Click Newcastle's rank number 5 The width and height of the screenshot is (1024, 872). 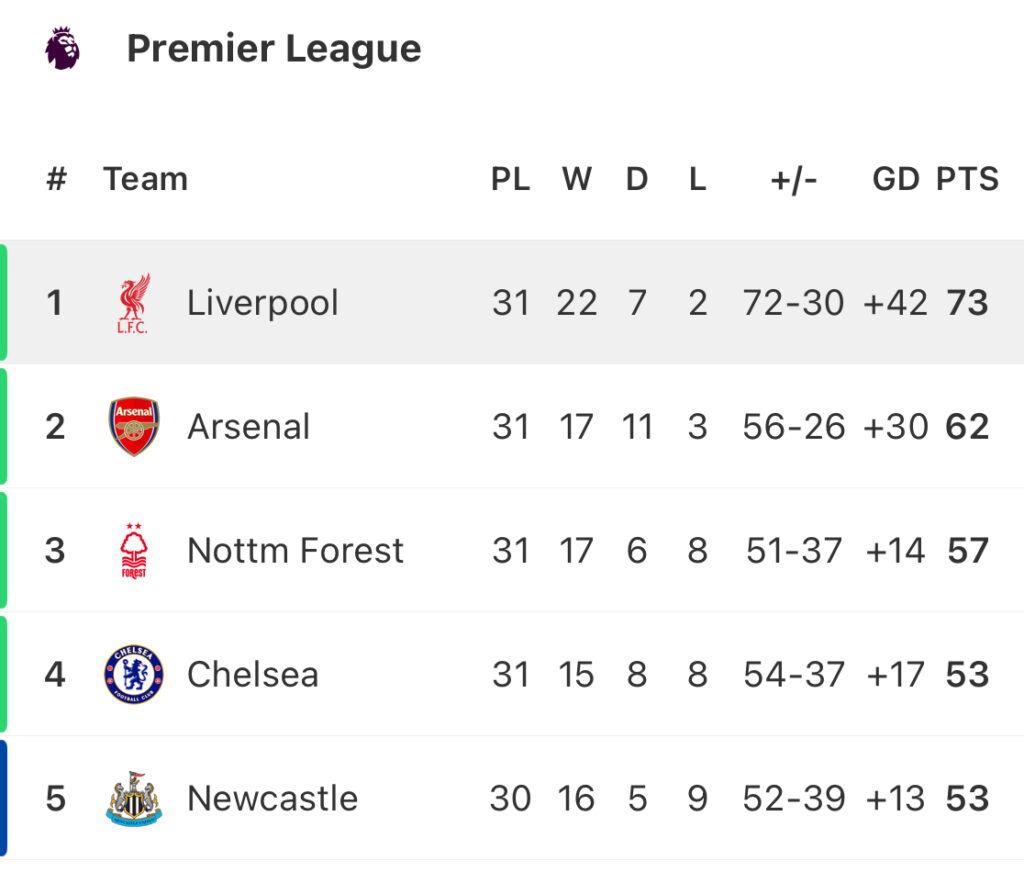(56, 798)
